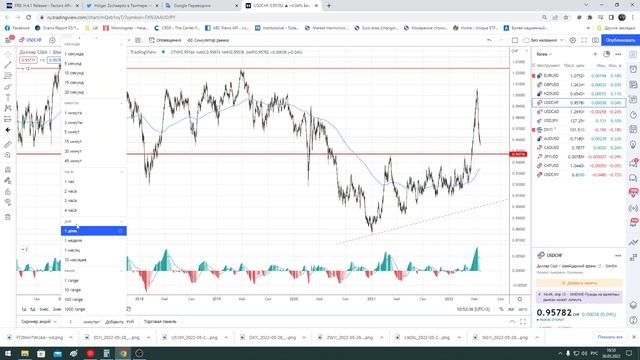Toggle the magnet mode icon
640x360 pixels.
coord(8,169)
